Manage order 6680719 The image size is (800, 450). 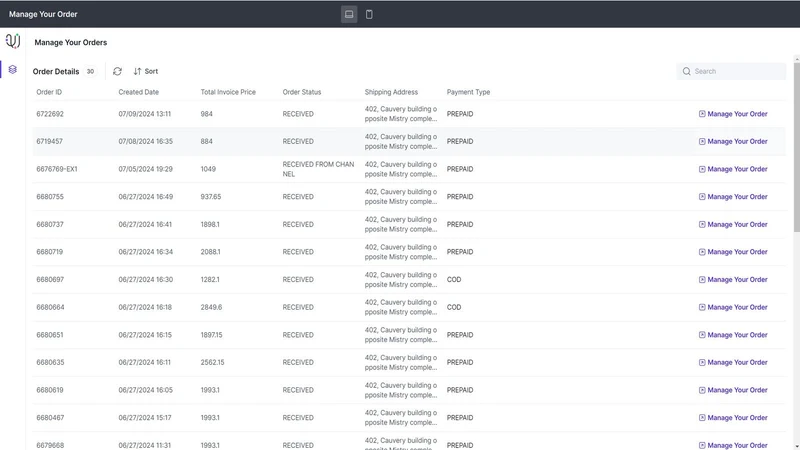[733, 252]
